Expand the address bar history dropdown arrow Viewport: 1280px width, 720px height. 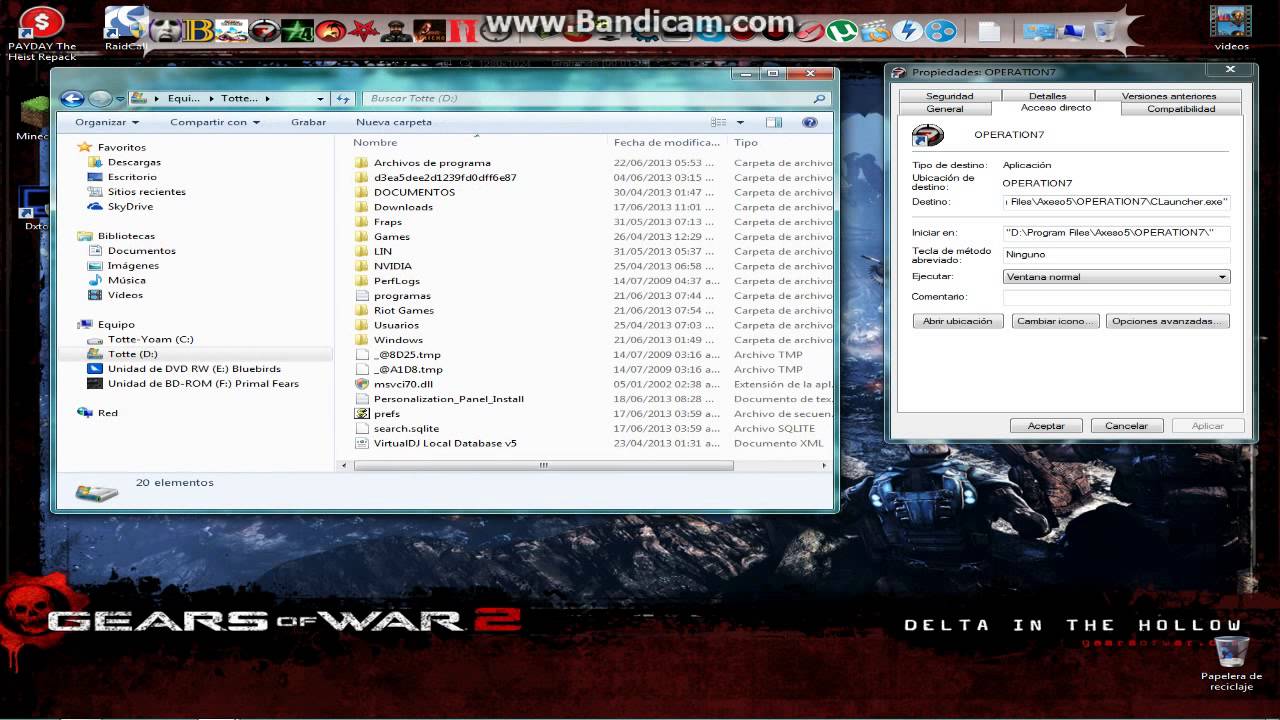[320, 99]
